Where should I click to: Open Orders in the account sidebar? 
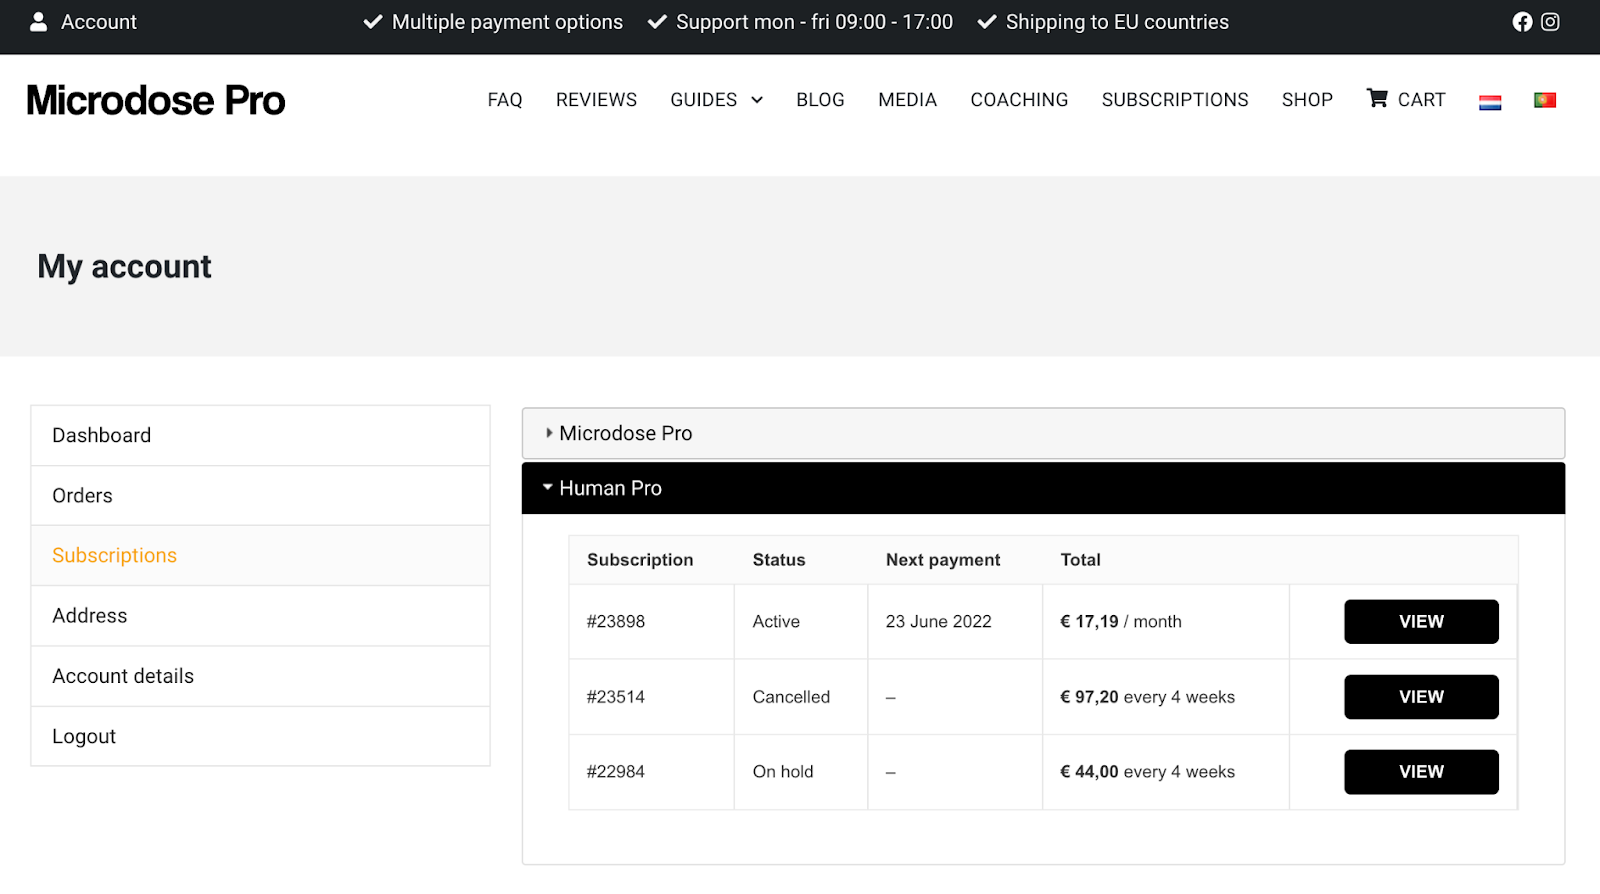[260, 496]
